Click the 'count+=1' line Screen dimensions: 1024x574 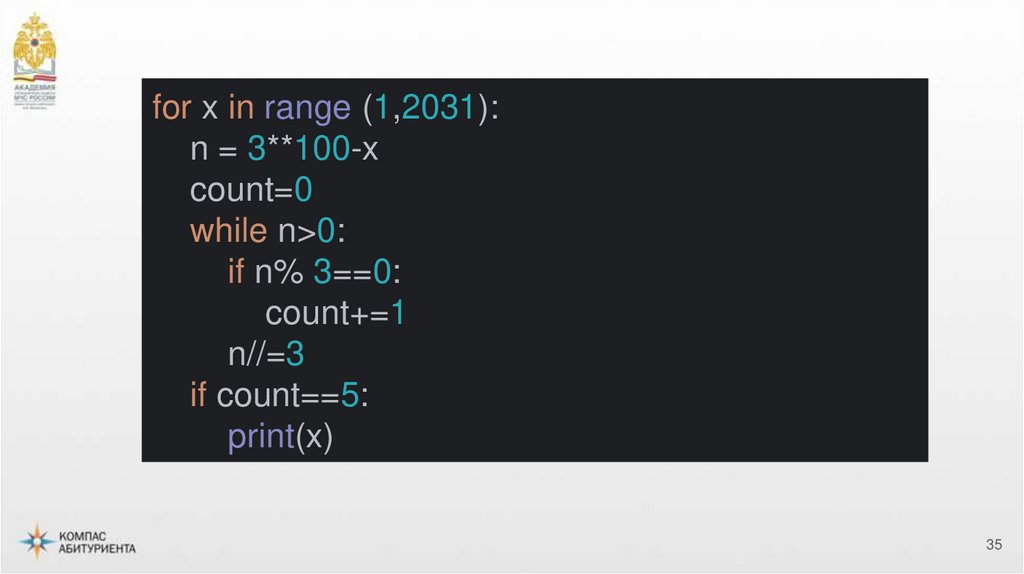point(334,313)
